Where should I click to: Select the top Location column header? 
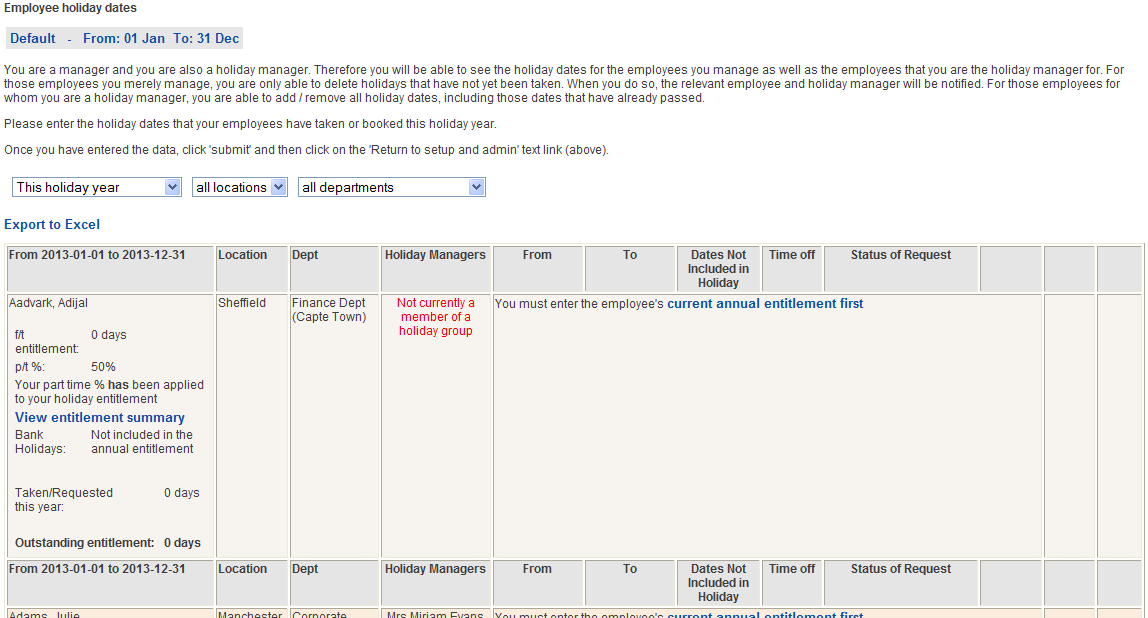[243, 255]
